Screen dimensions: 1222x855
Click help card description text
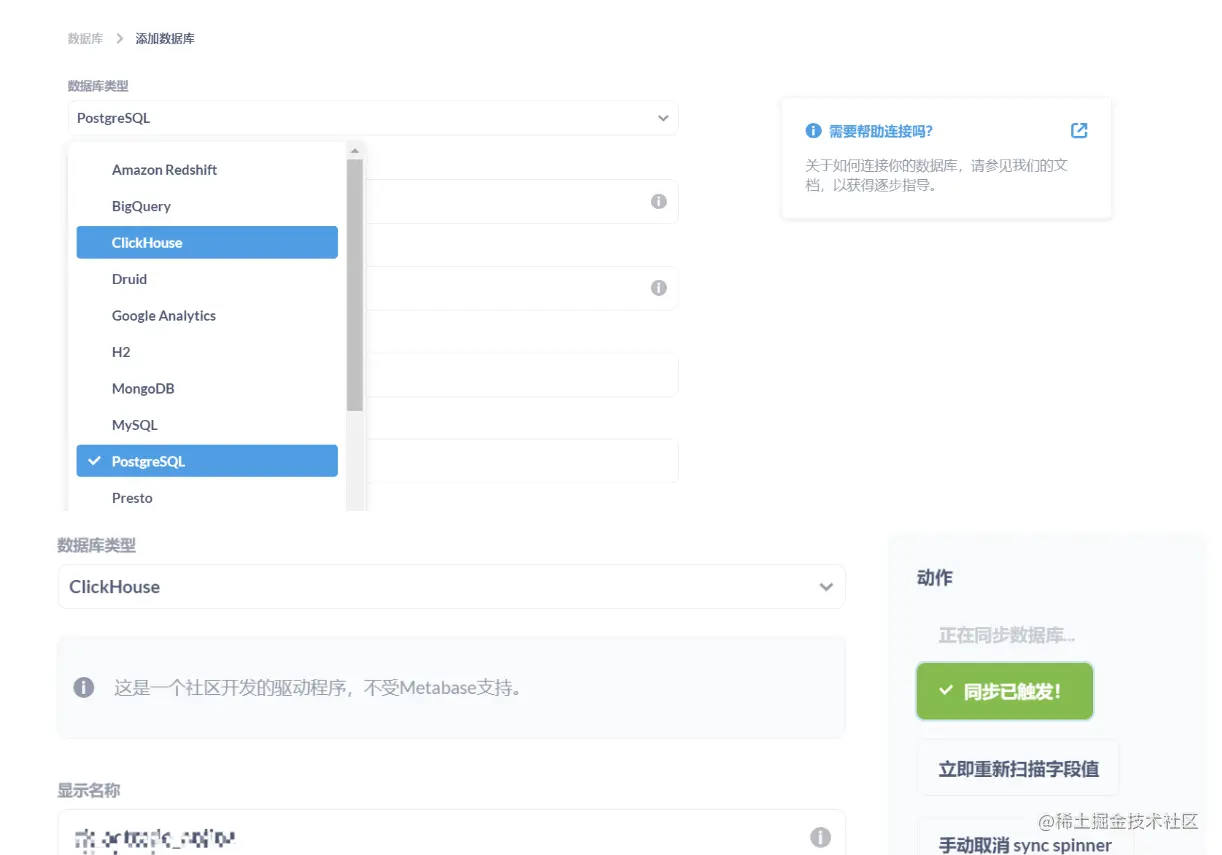tap(937, 175)
